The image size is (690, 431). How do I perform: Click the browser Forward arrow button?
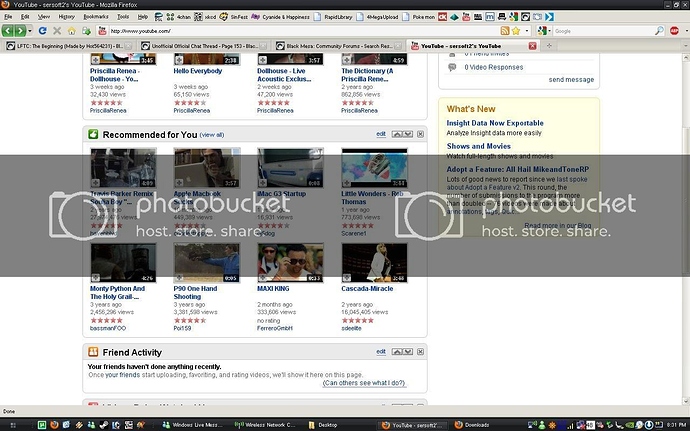20,31
